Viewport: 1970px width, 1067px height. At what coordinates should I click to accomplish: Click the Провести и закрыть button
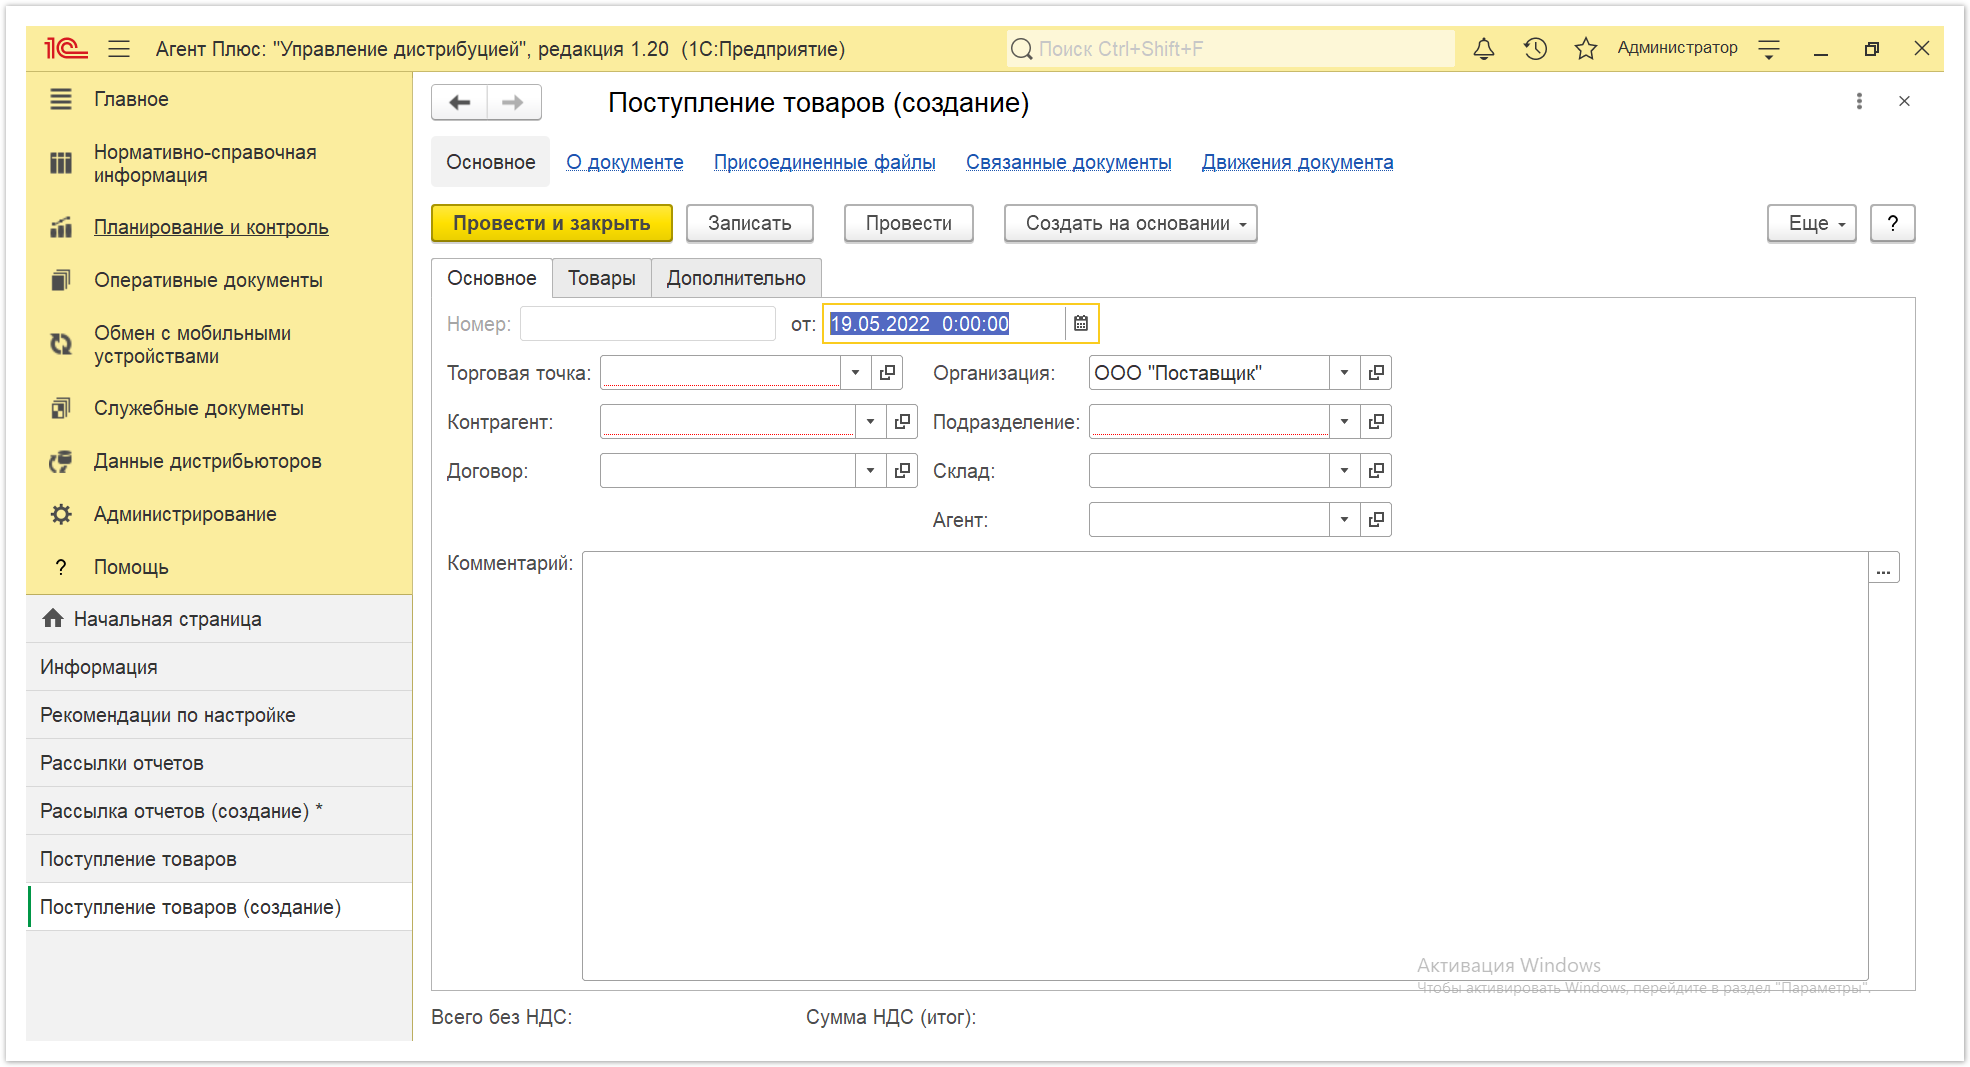[x=552, y=223]
